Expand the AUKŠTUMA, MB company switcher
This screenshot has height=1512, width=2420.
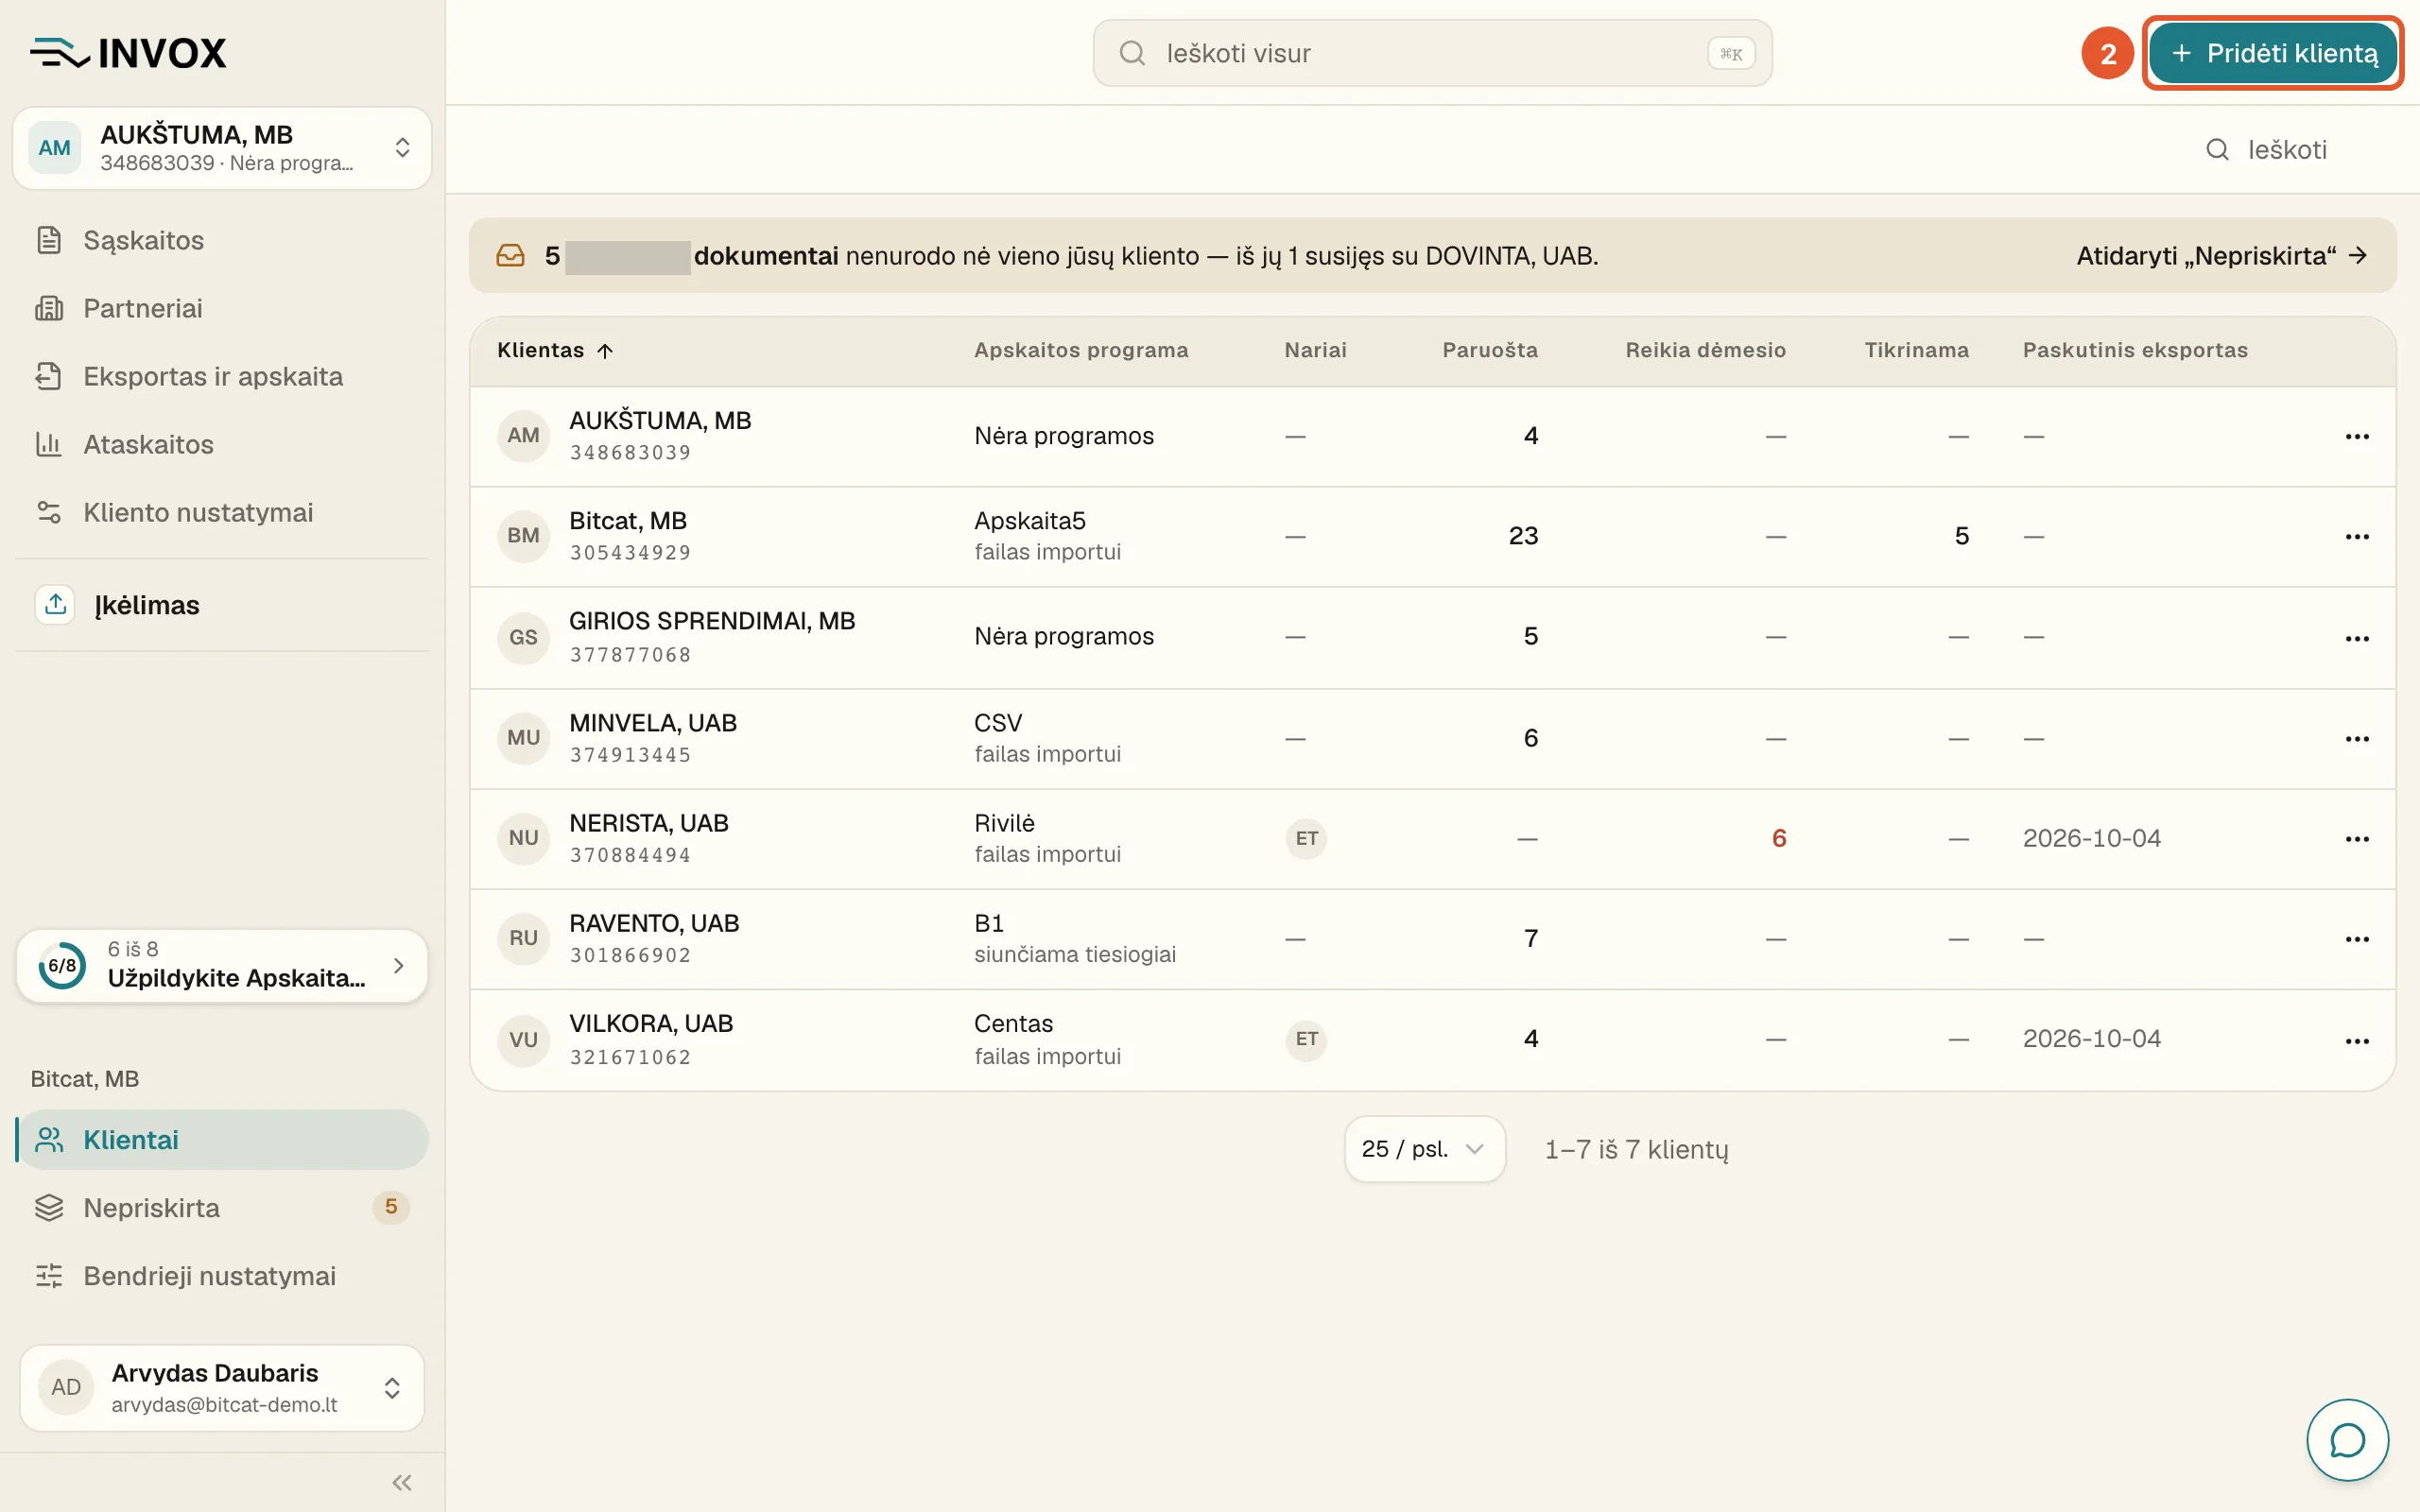point(222,148)
